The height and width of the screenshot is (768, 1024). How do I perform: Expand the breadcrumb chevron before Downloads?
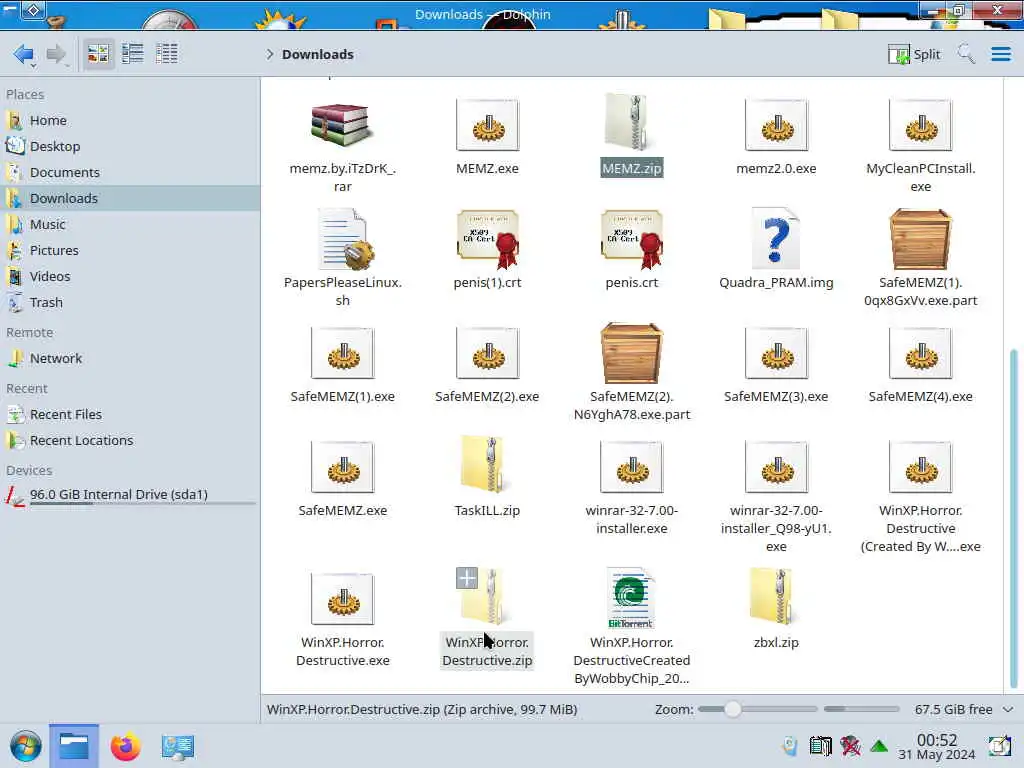[269, 54]
